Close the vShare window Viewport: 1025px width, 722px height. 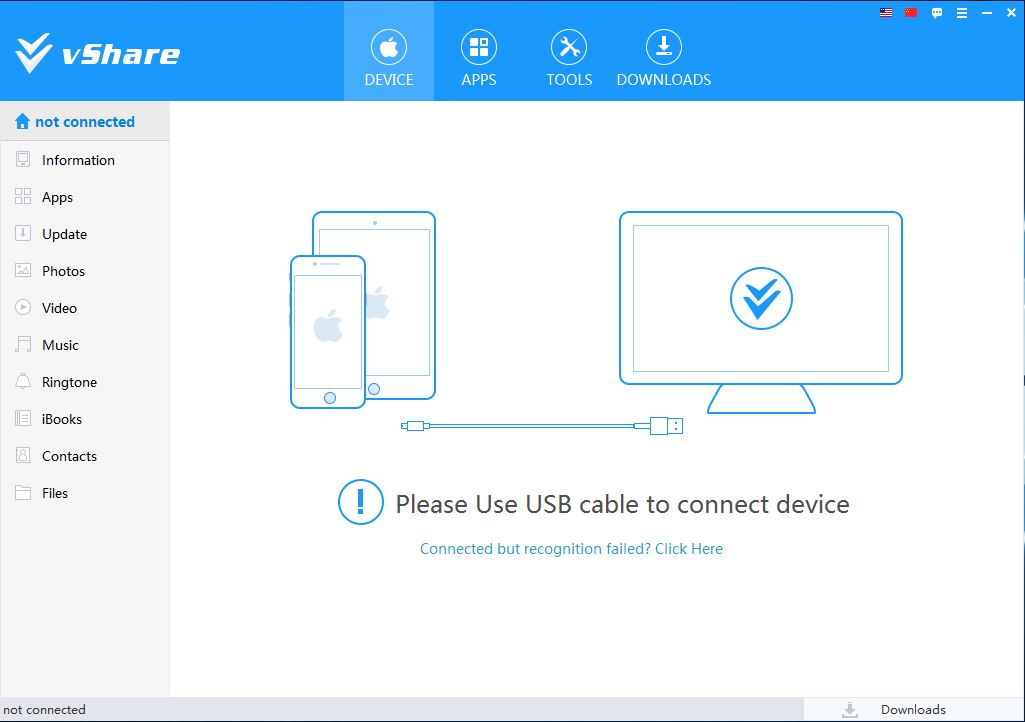pyautogui.click(x=1011, y=13)
